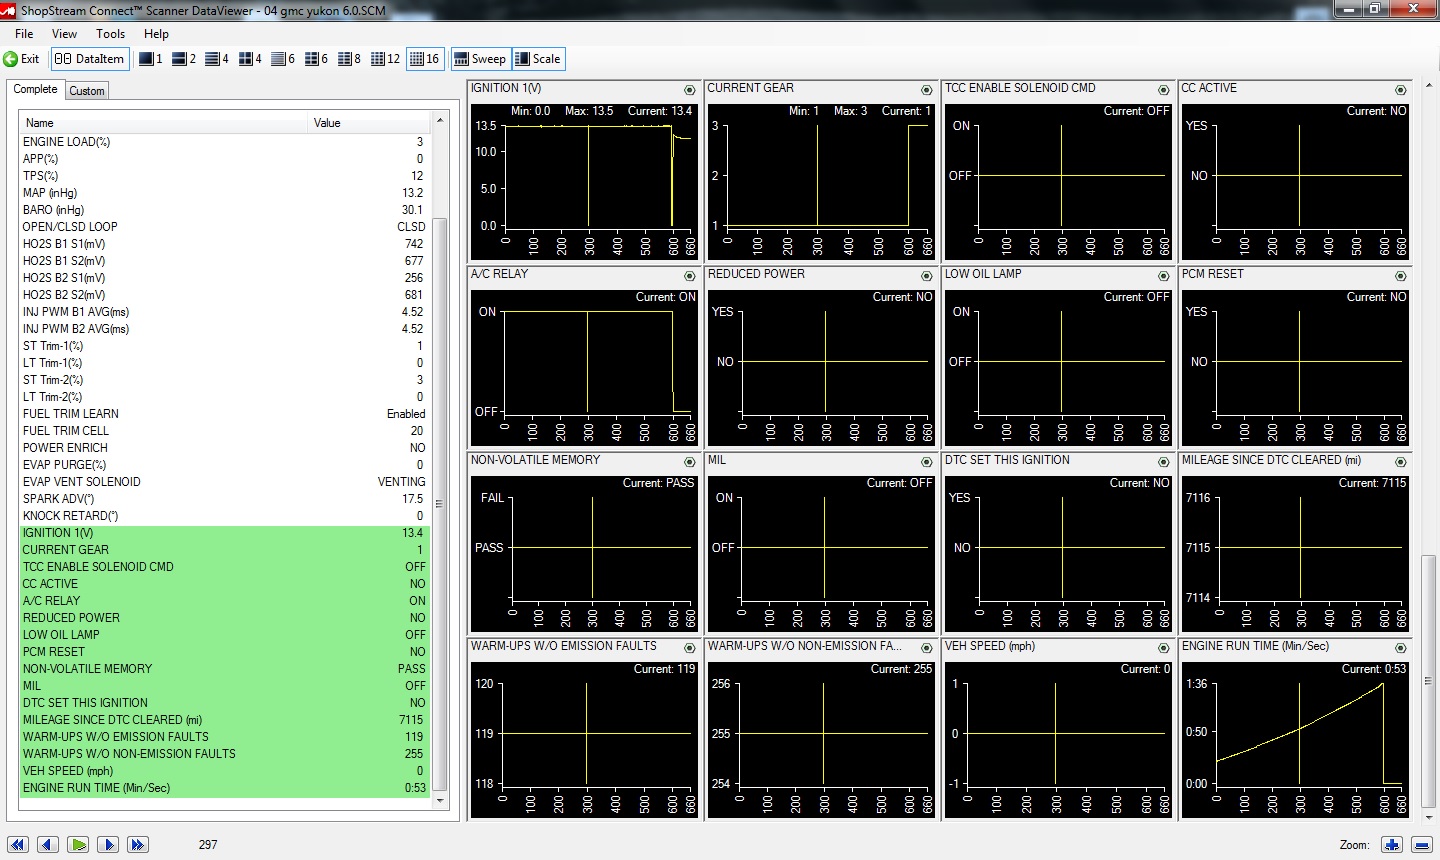Toggle the IGNITION 1(V) graph radio button
Image resolution: width=1440 pixels, height=860 pixels.
coord(689,90)
